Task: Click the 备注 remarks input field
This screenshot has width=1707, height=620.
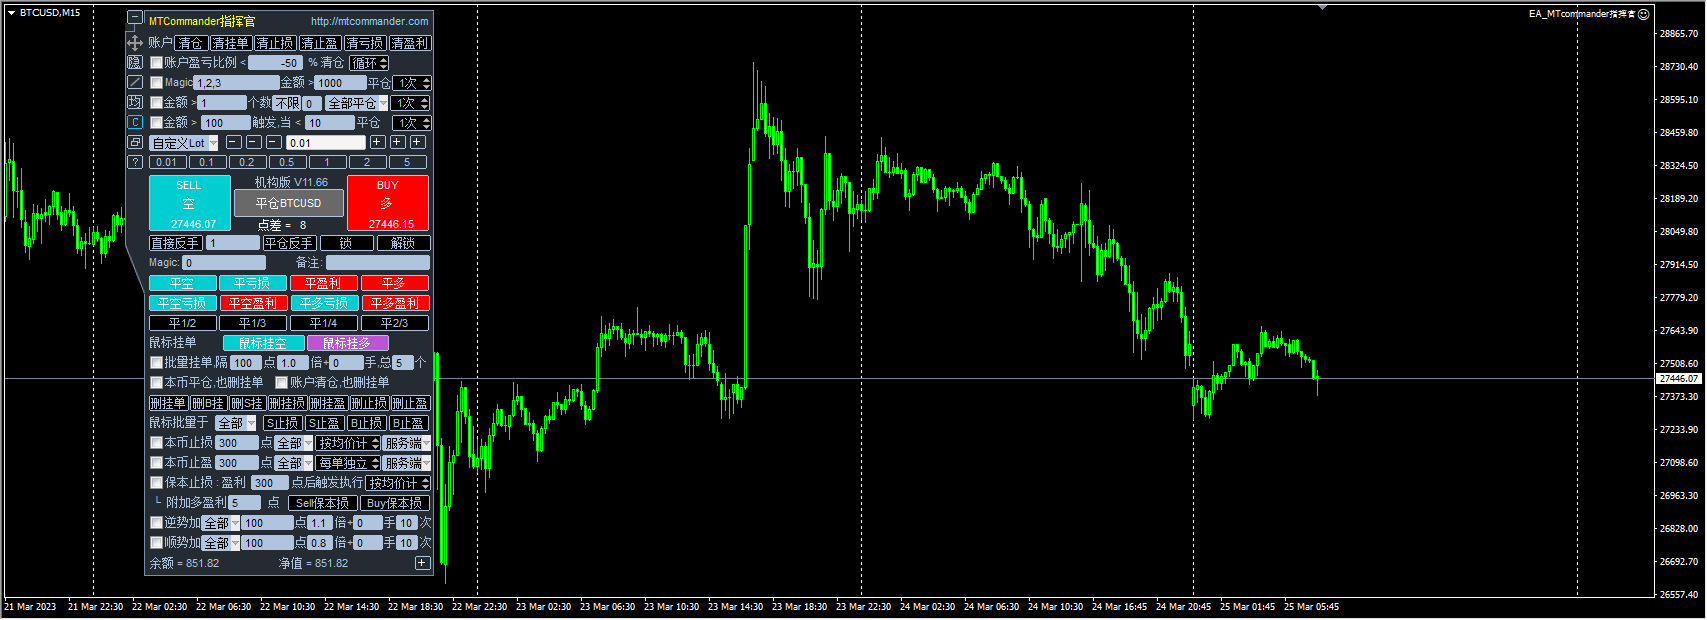Action: (x=377, y=263)
